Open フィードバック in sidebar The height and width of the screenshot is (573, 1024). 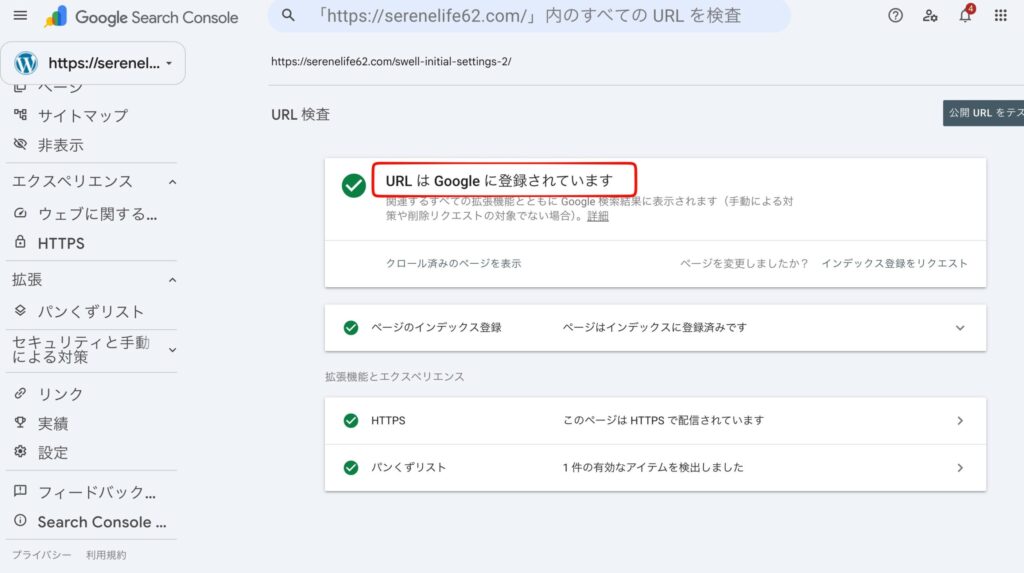point(97,491)
